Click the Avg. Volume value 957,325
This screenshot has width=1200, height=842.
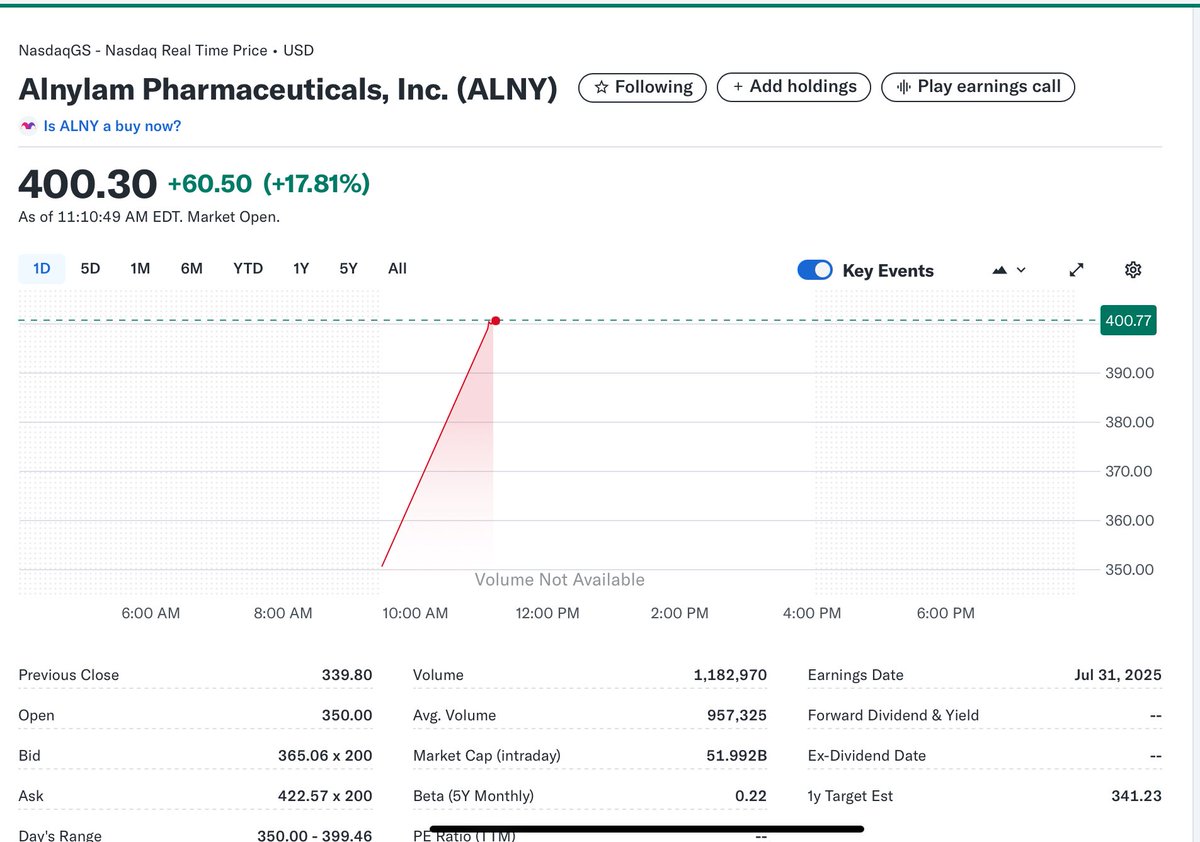[737, 715]
